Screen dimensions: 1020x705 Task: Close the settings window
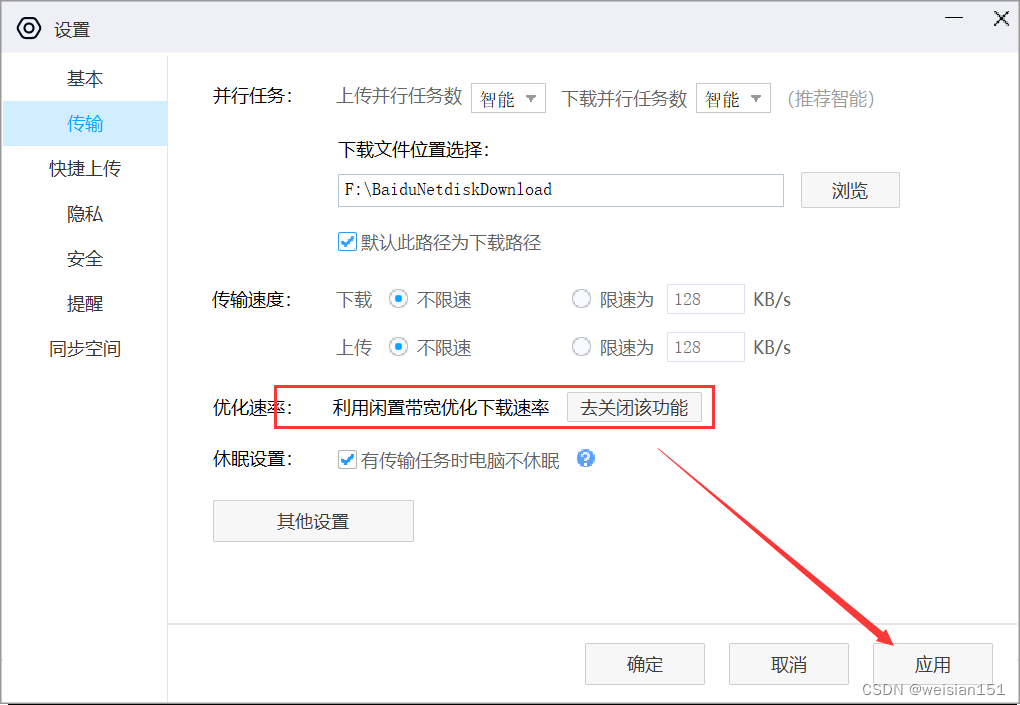1001,18
